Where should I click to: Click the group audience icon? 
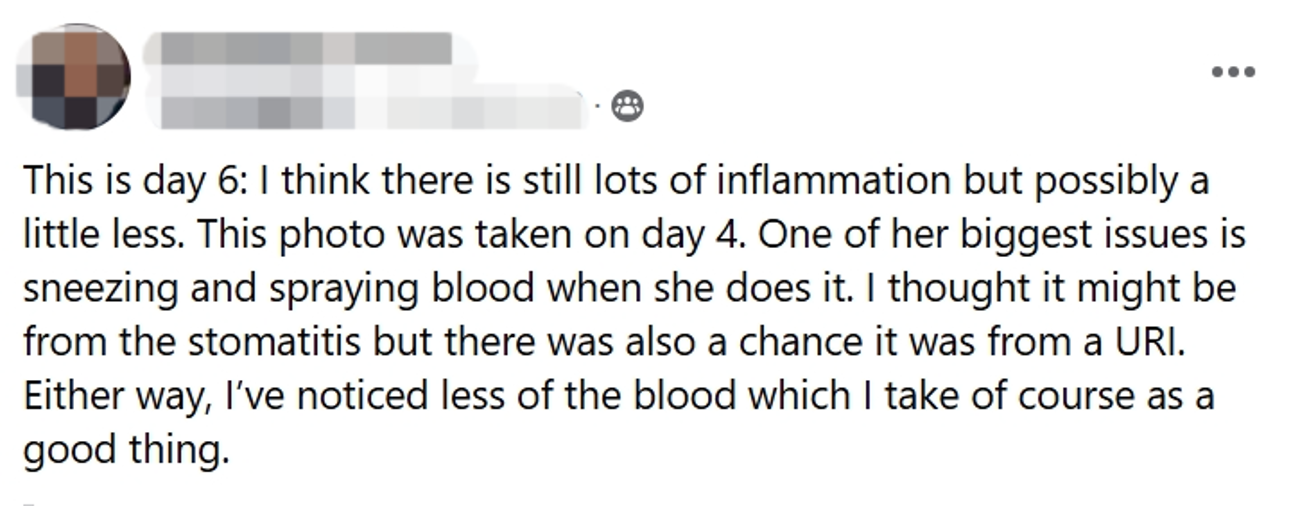(x=626, y=104)
